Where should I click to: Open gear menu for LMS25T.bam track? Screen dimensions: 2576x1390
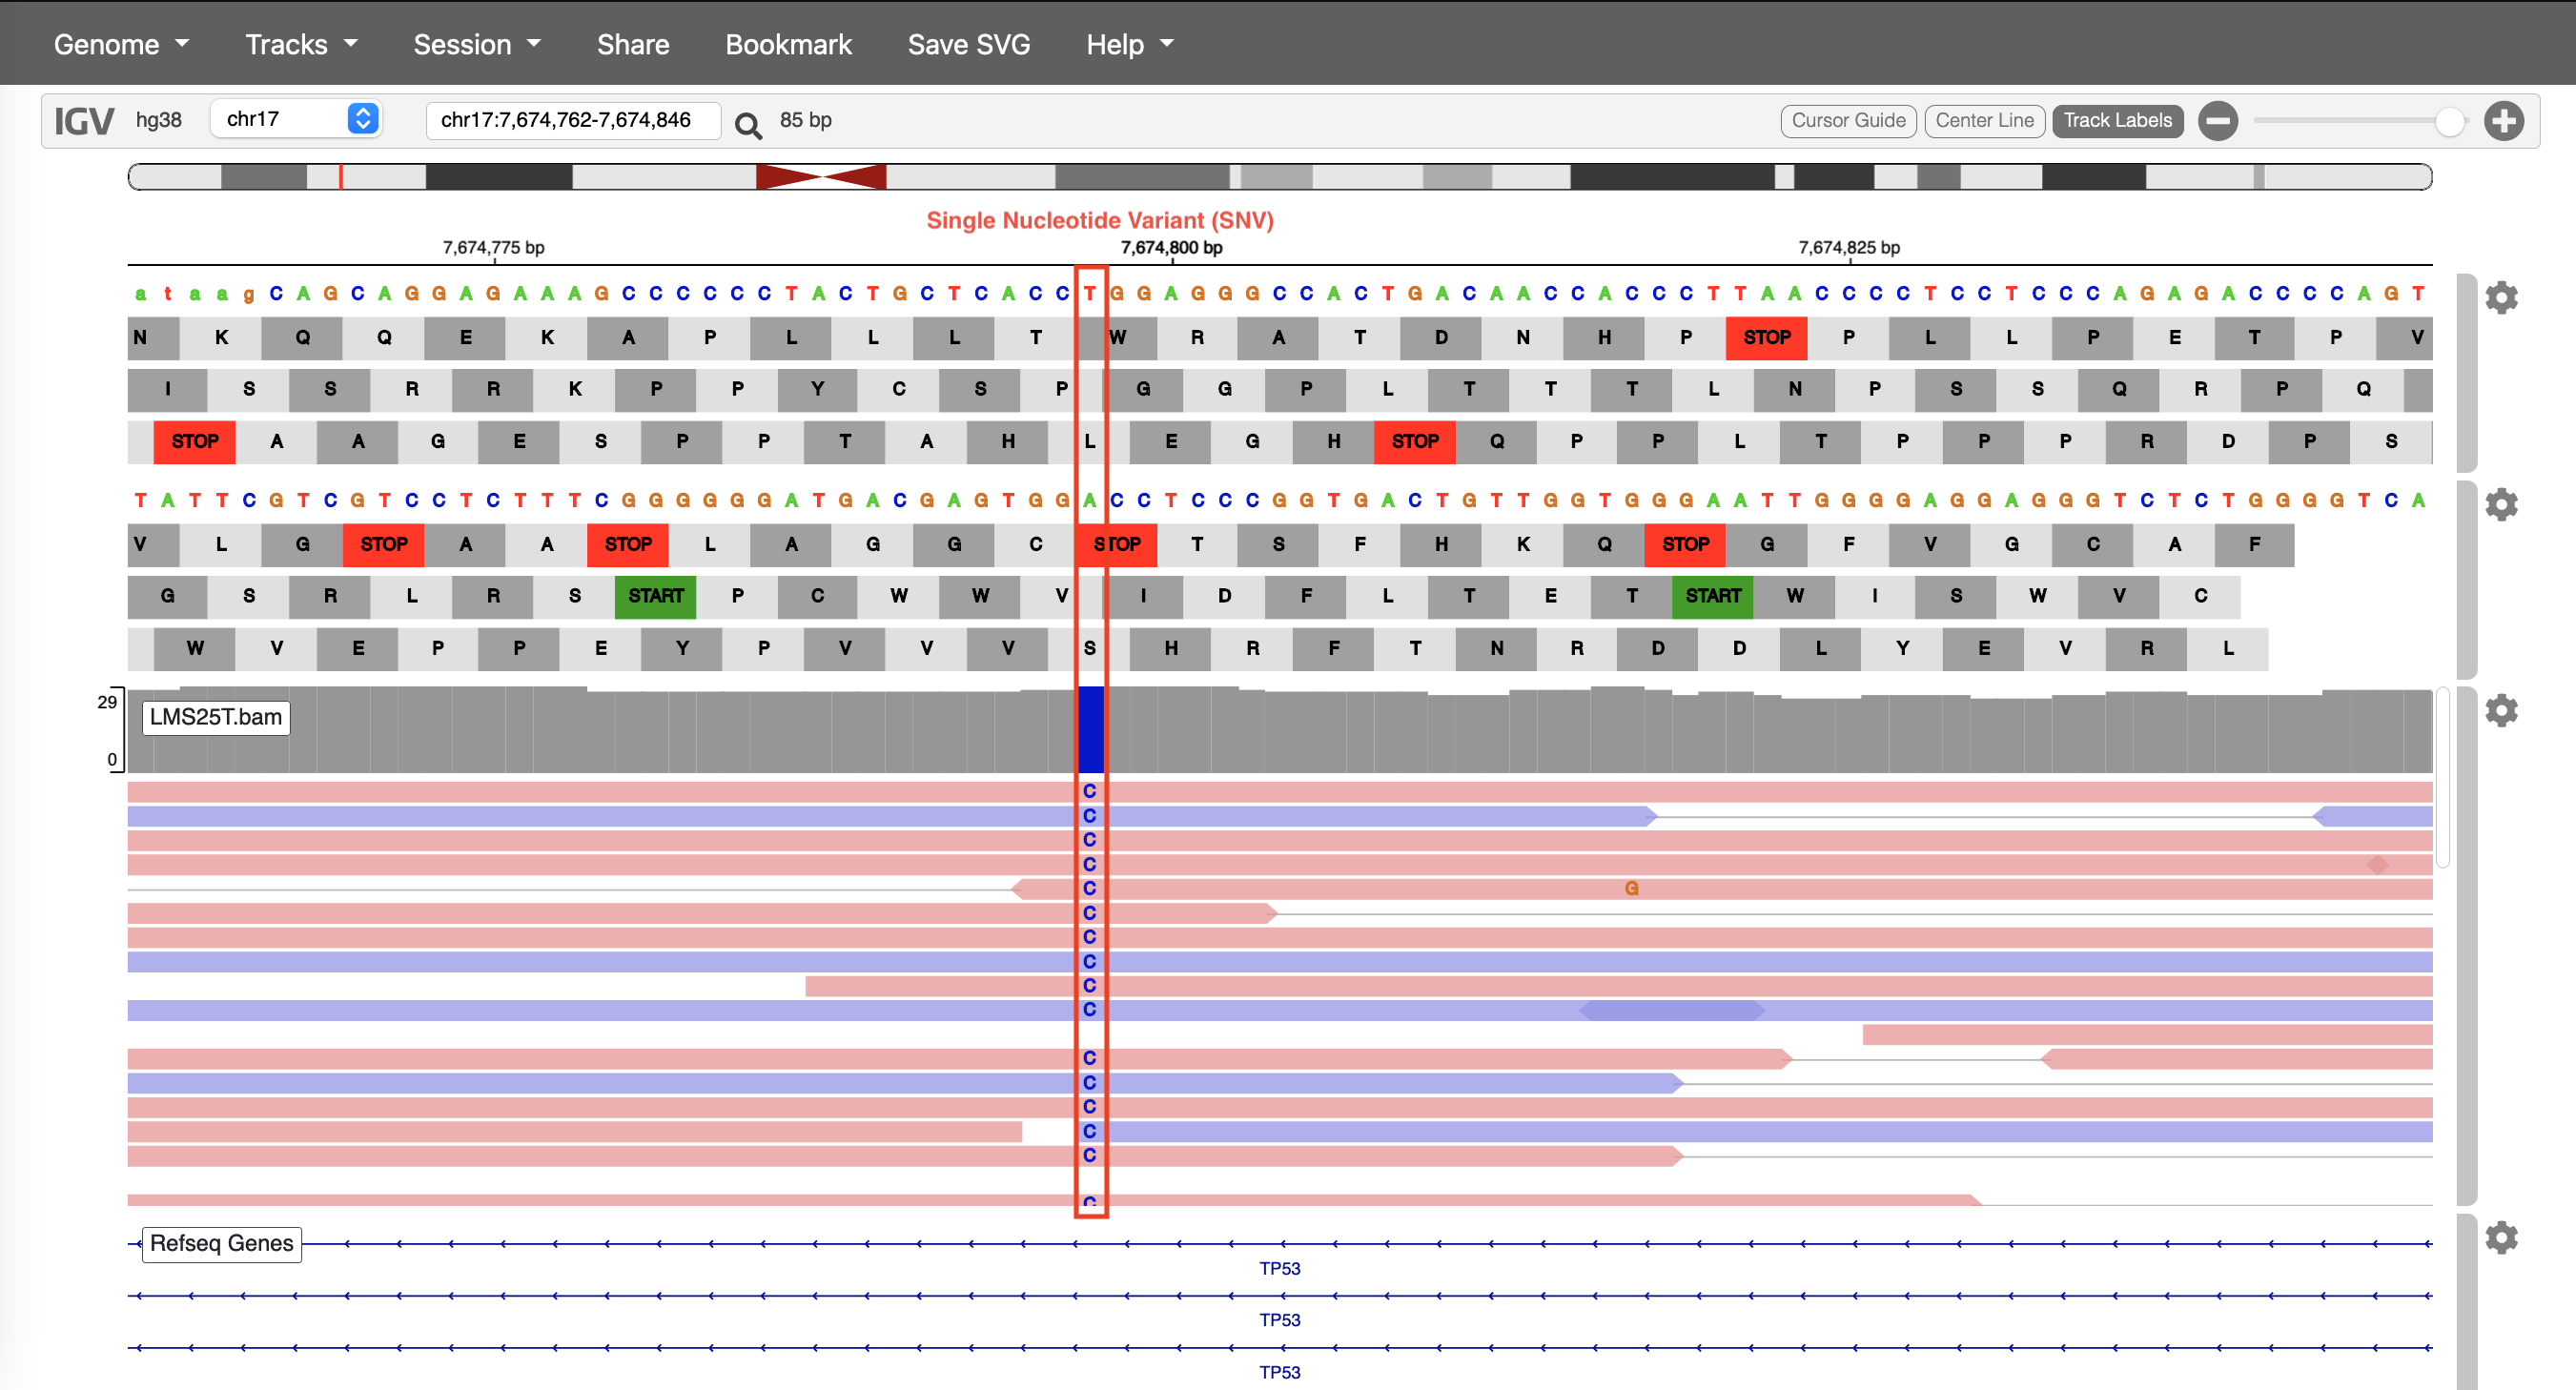2500,710
